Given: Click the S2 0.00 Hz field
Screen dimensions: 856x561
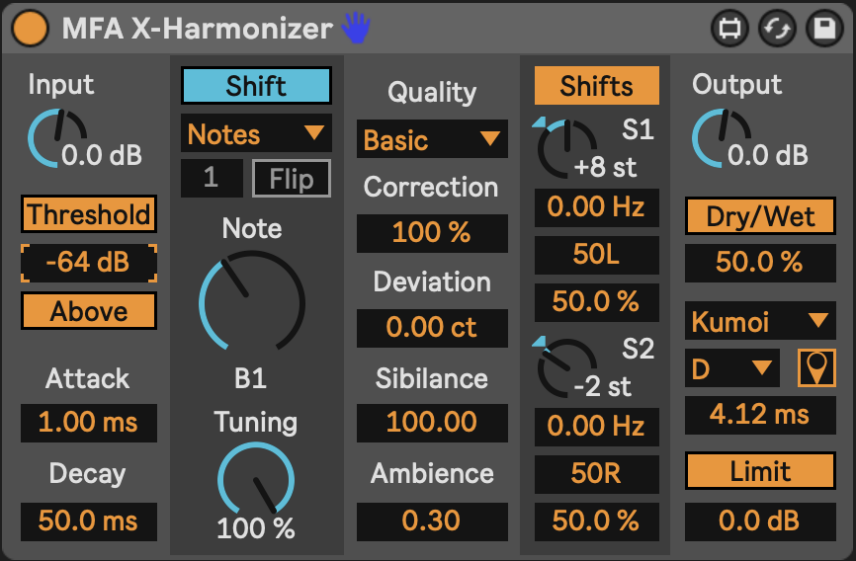Looking at the screenshot, I should tap(597, 427).
